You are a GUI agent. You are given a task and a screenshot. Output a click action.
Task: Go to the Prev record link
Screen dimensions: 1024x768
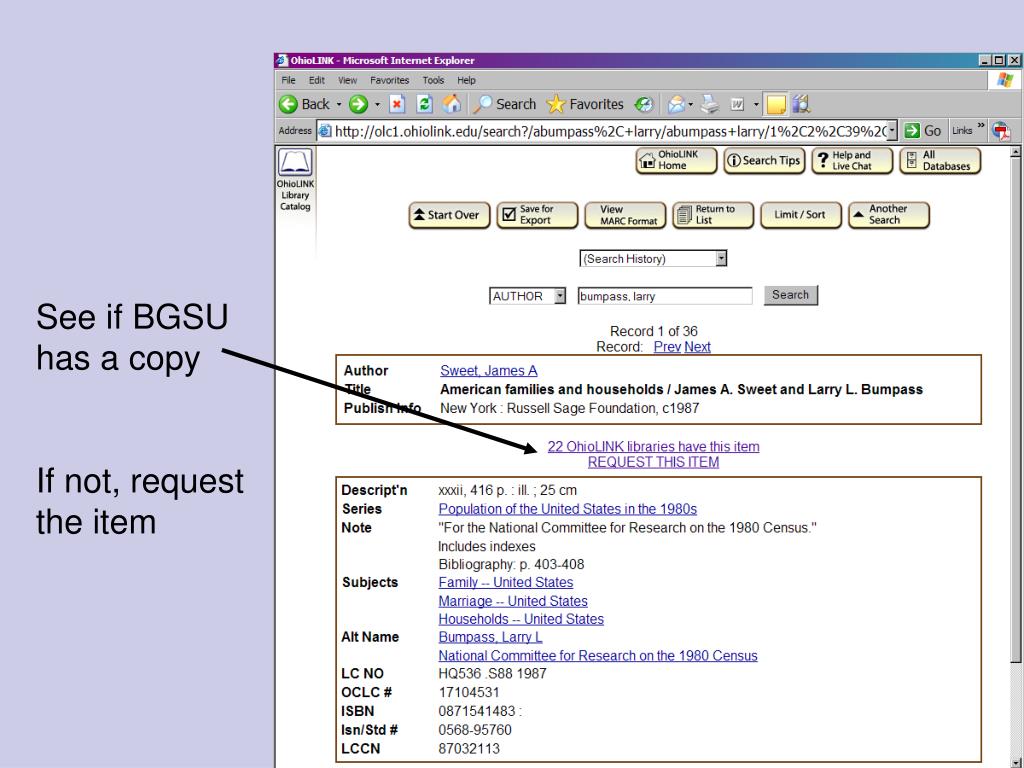click(667, 347)
